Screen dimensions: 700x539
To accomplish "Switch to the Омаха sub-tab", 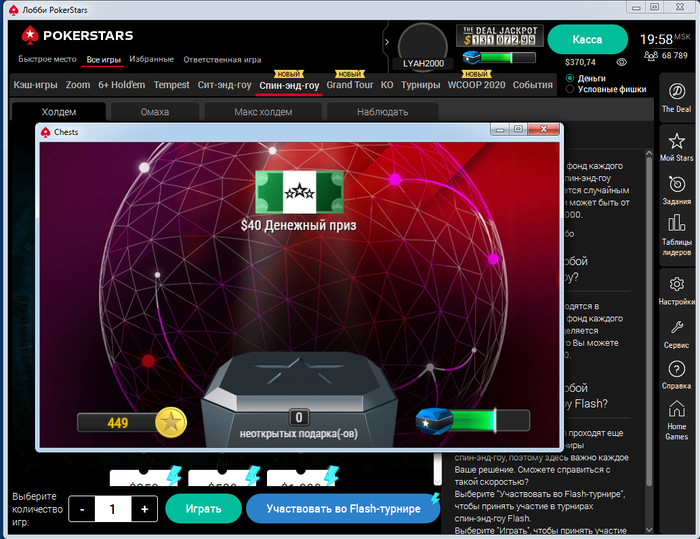I will (154, 112).
